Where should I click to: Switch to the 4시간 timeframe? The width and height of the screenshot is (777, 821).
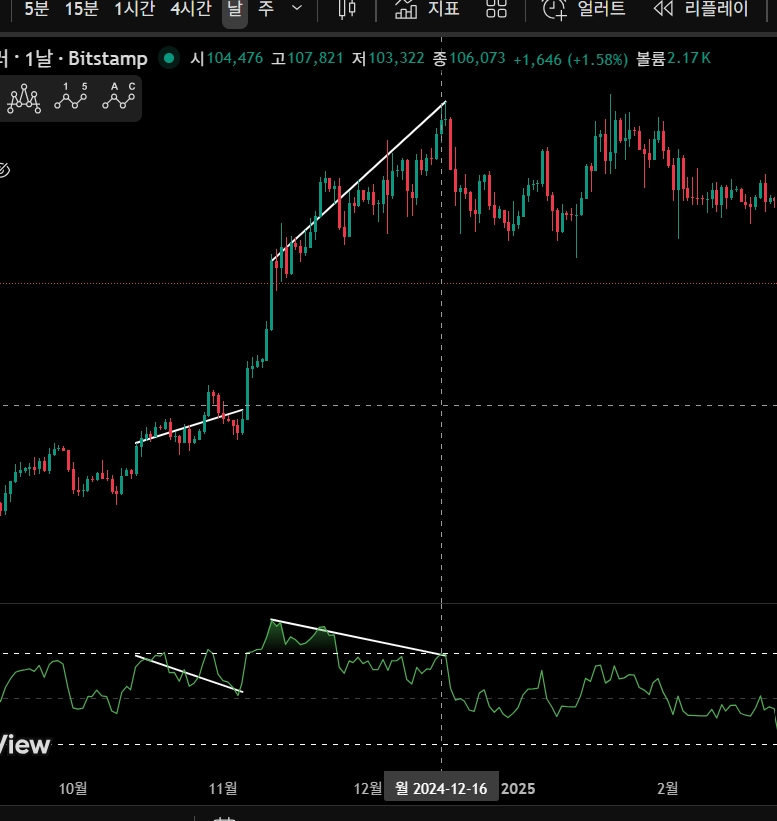(x=191, y=9)
